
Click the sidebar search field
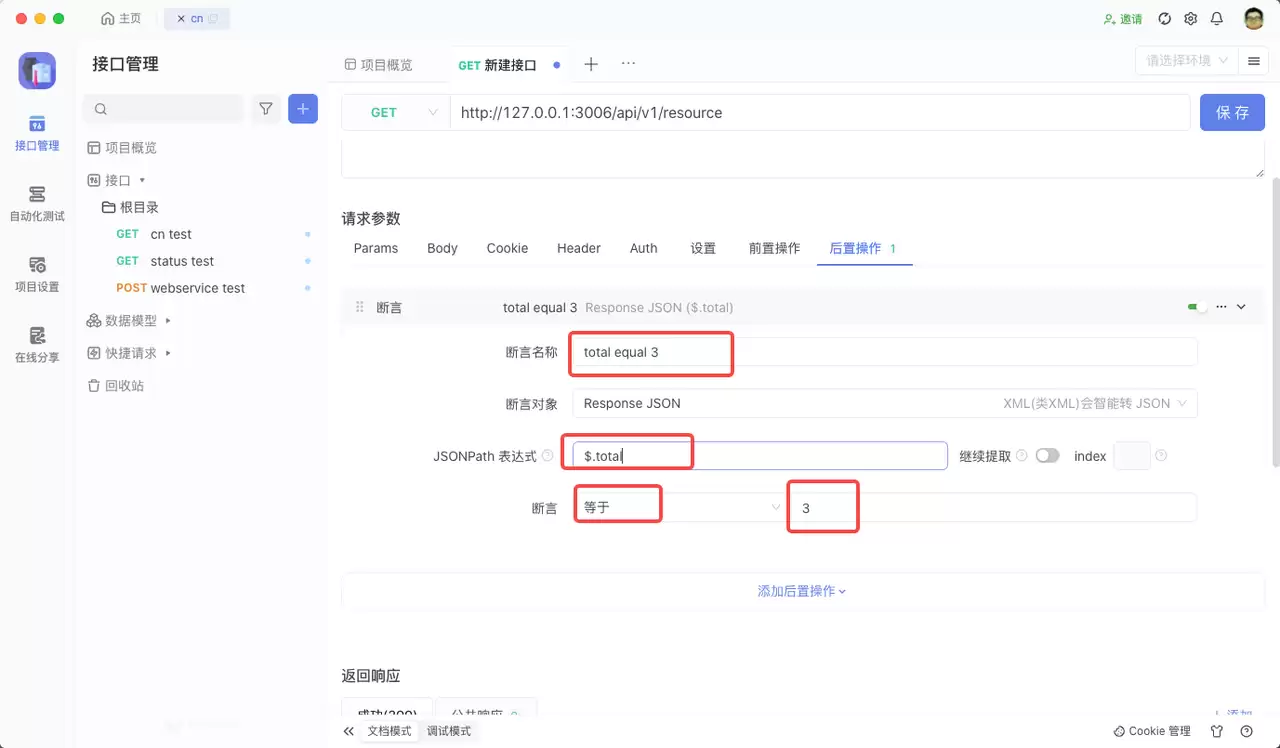(x=164, y=109)
